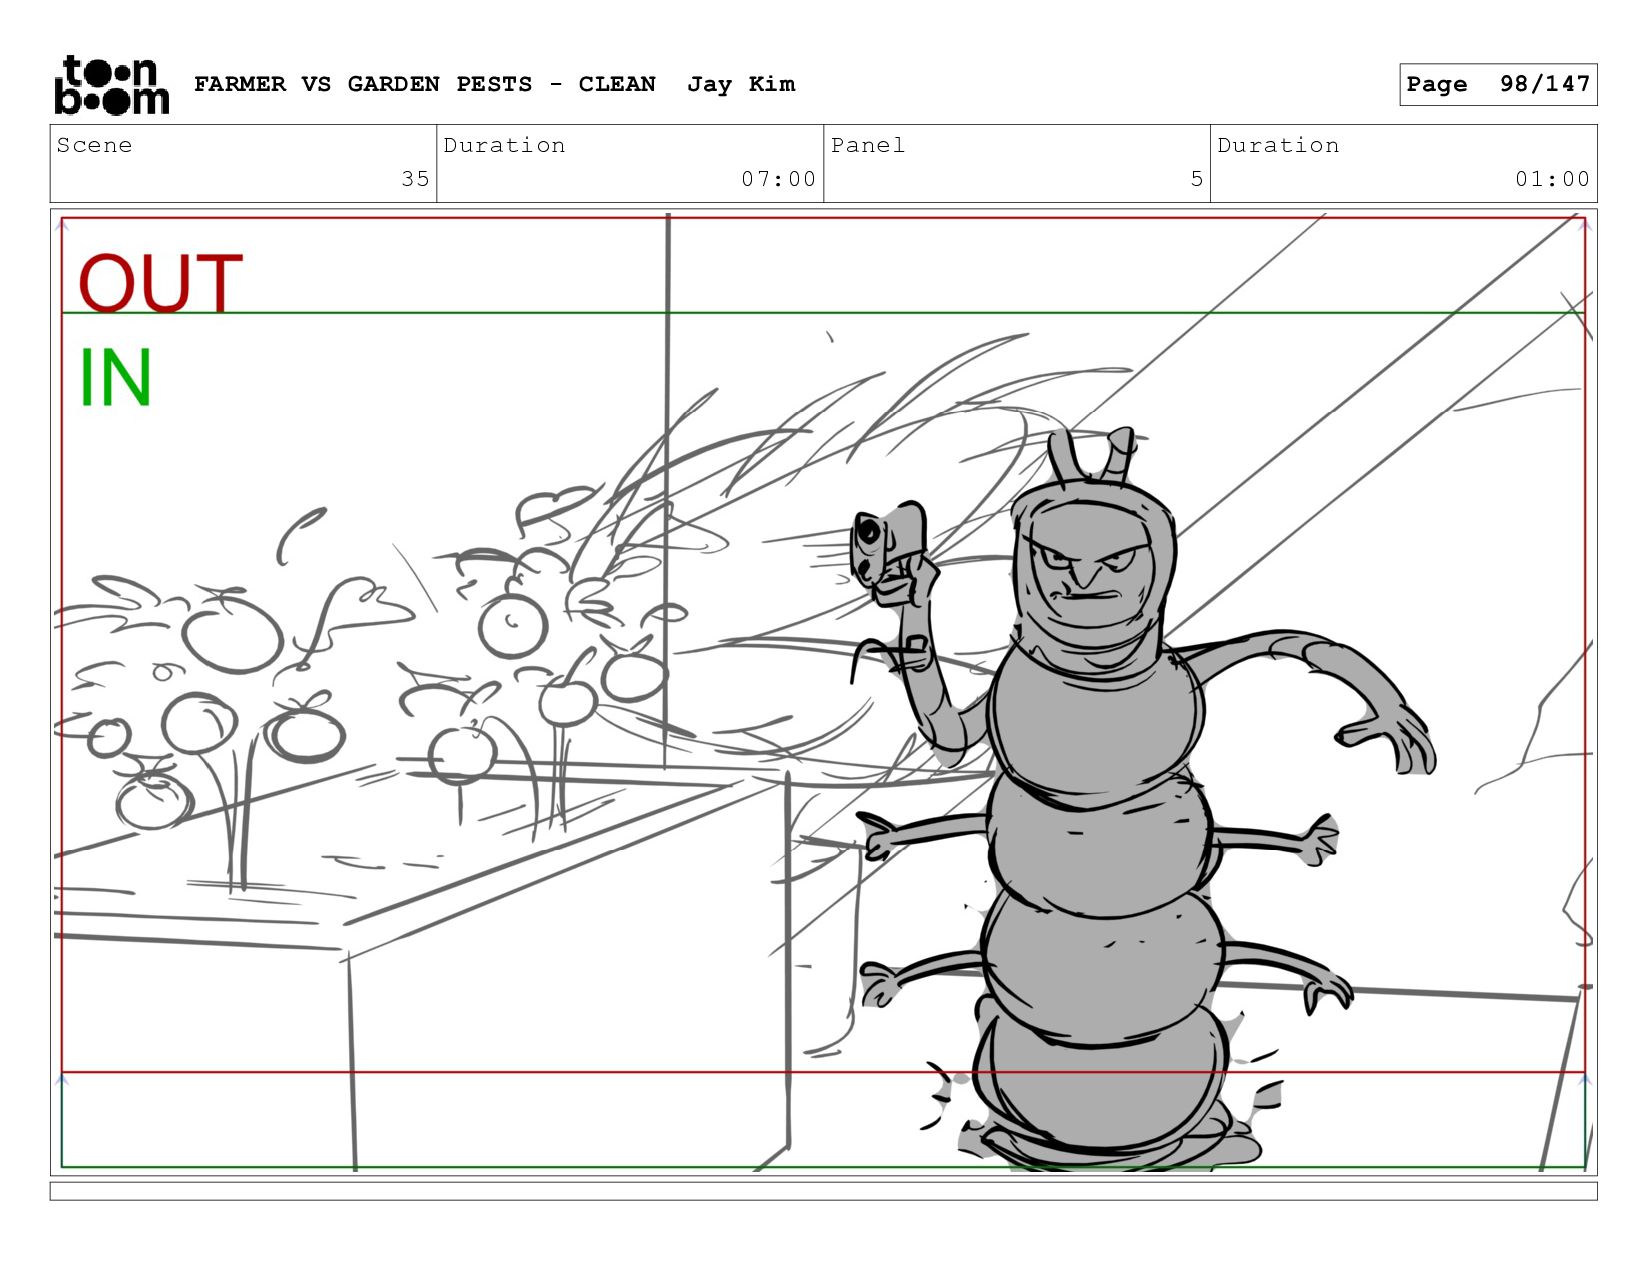Screen dimensions: 1650x1275
Task: Click the panel duration value '01:00'
Action: tap(1552, 179)
